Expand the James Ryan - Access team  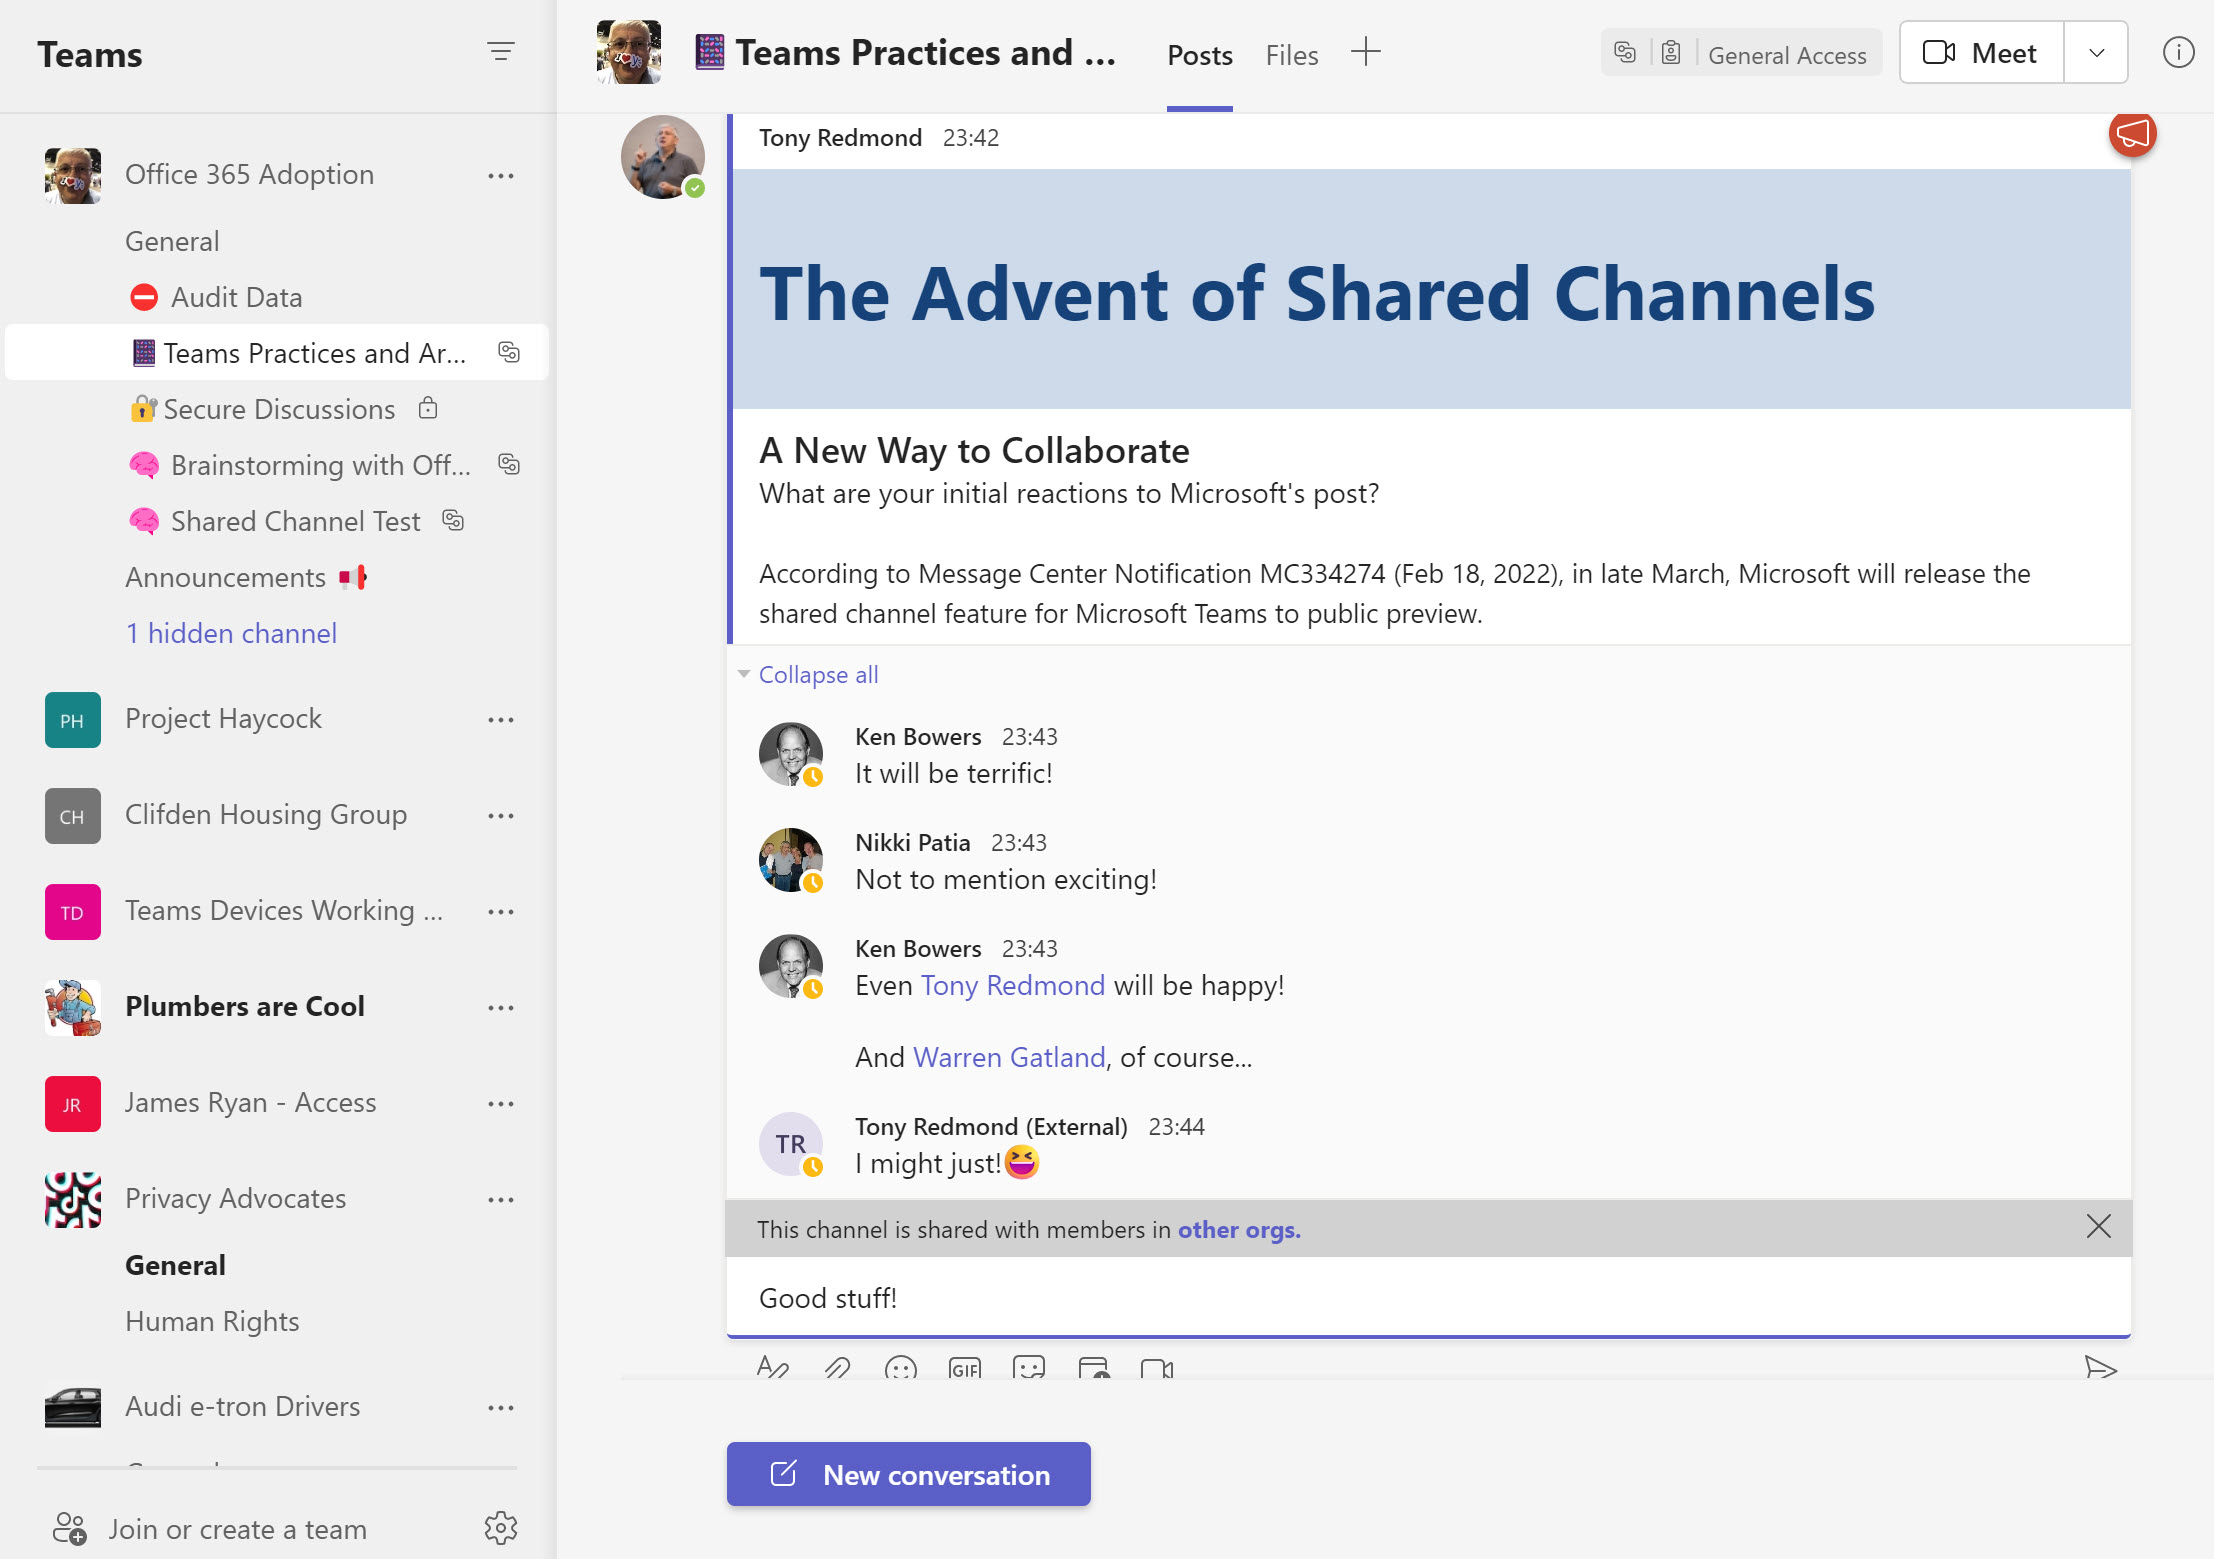pos(251,1103)
